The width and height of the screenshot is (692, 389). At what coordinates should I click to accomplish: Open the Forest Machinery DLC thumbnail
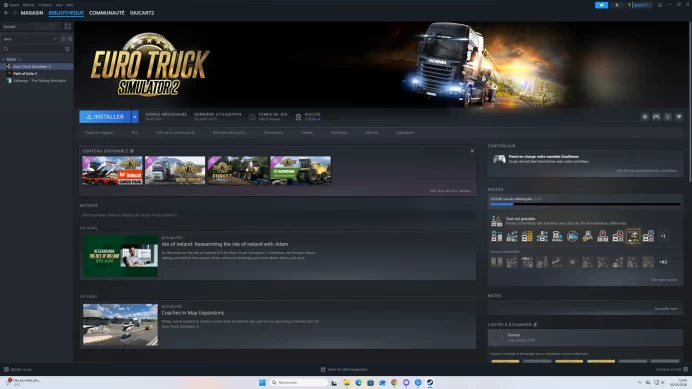tap(238, 170)
